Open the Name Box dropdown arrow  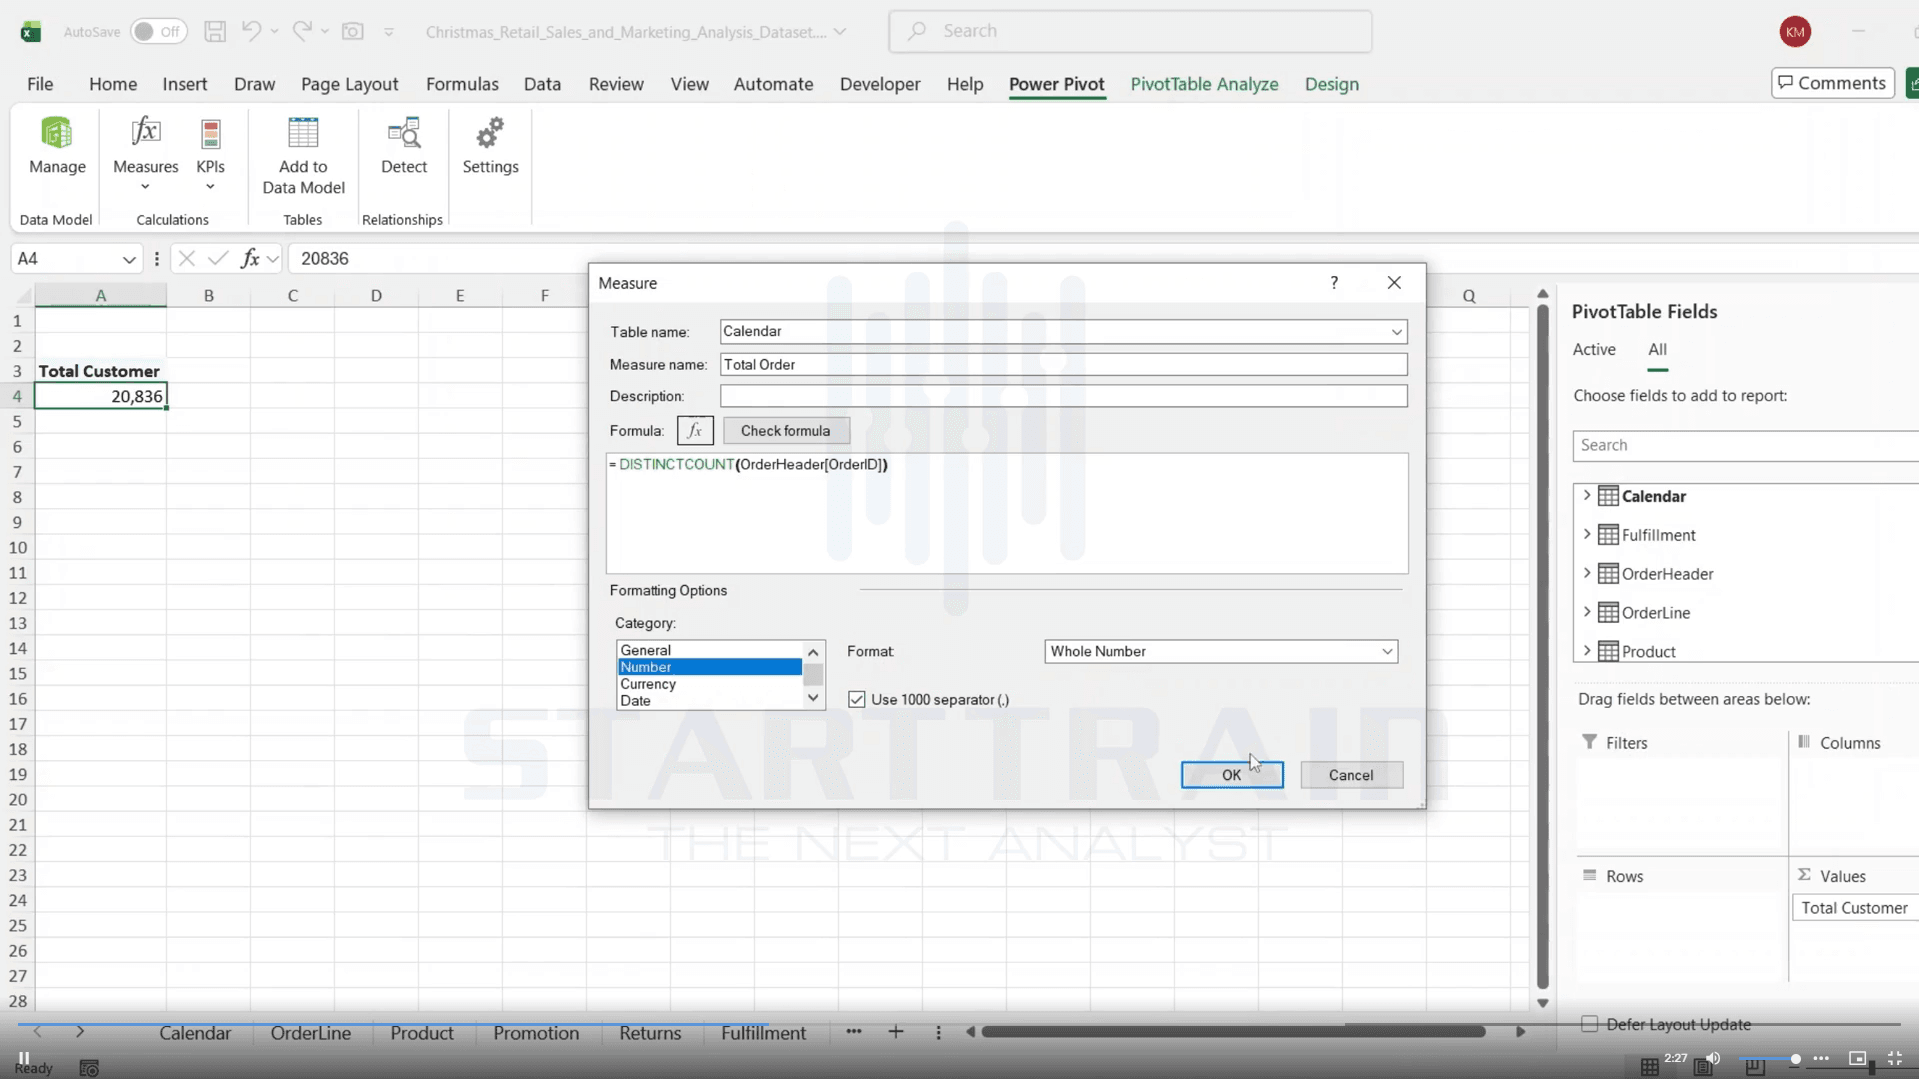coord(129,259)
